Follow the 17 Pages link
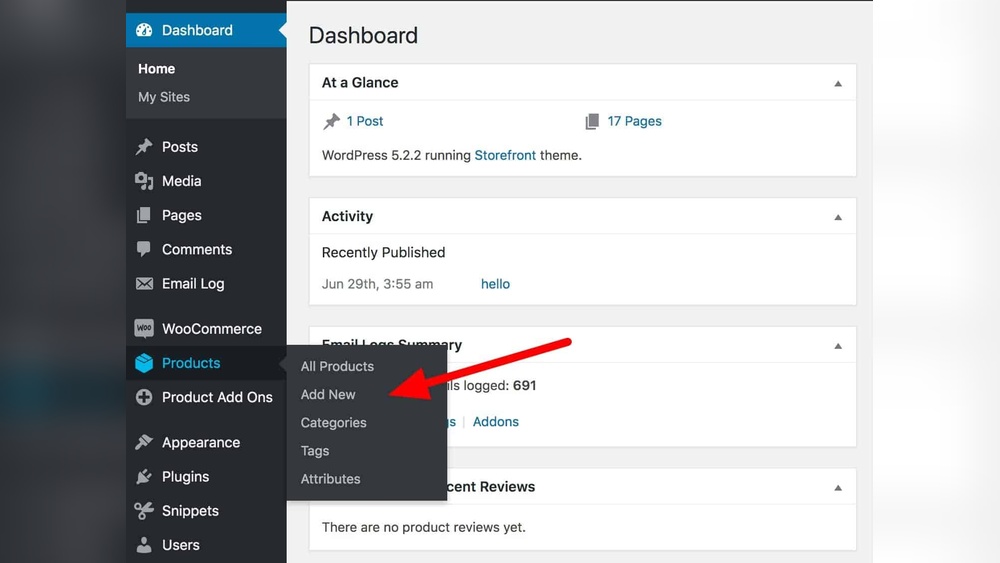 point(635,121)
